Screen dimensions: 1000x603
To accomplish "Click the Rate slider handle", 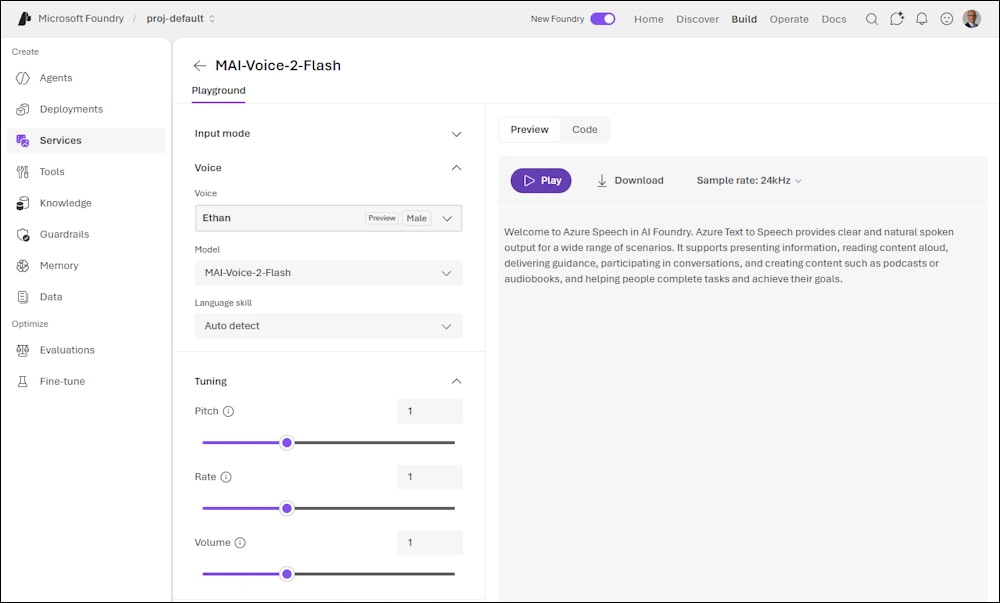I will click(x=287, y=508).
